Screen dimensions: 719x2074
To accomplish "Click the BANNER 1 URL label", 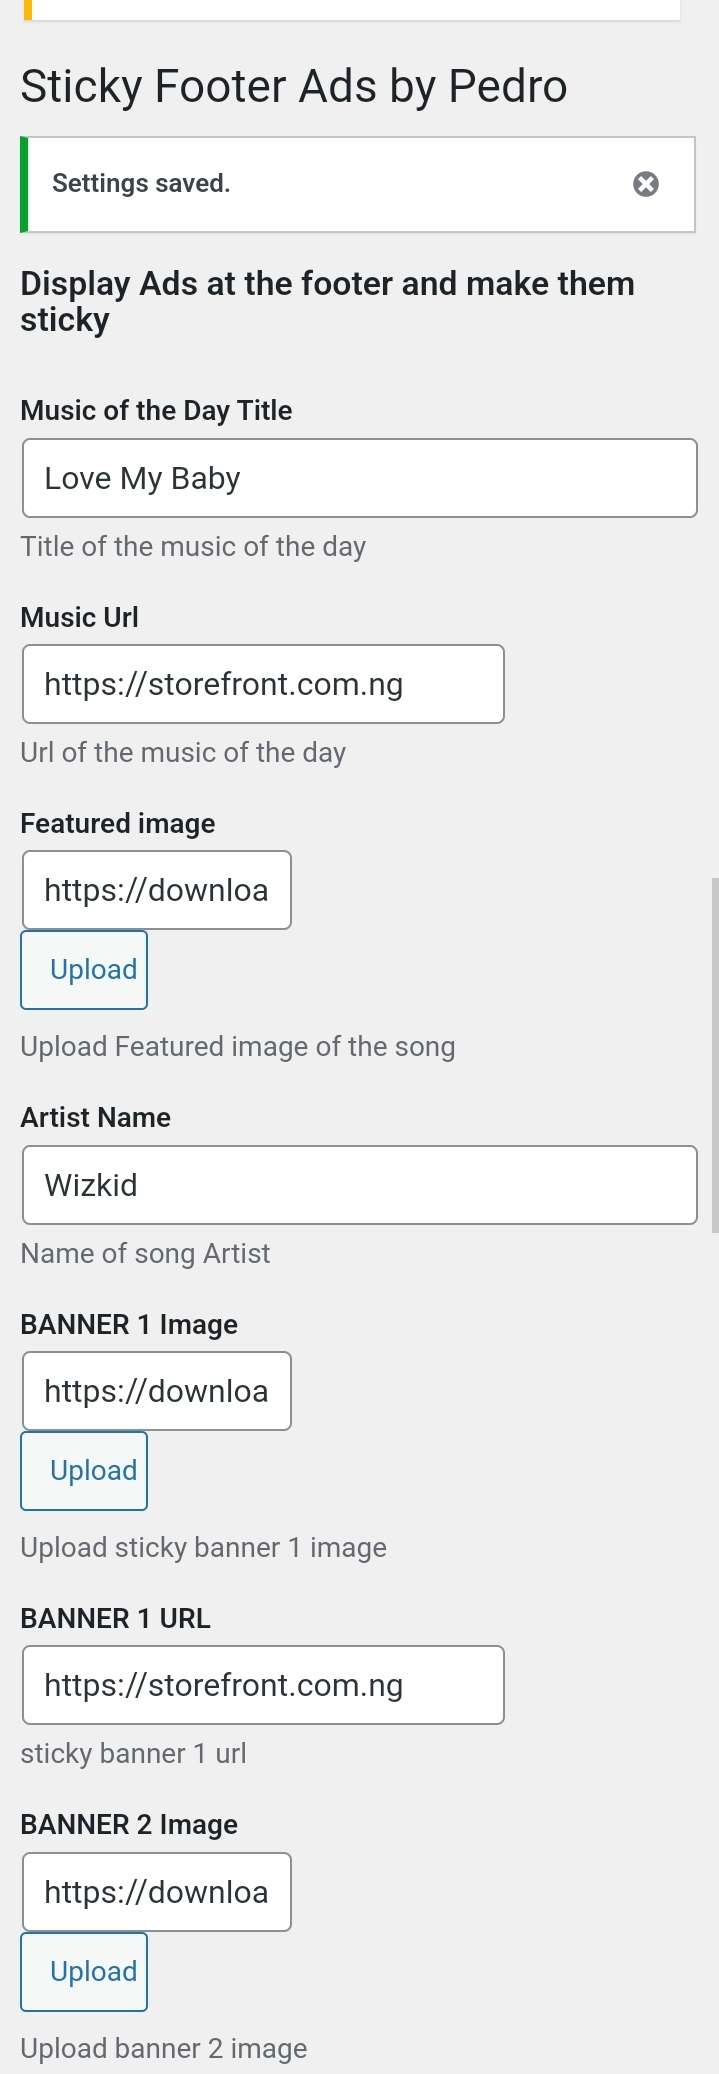I will pyautogui.click(x=115, y=1618).
